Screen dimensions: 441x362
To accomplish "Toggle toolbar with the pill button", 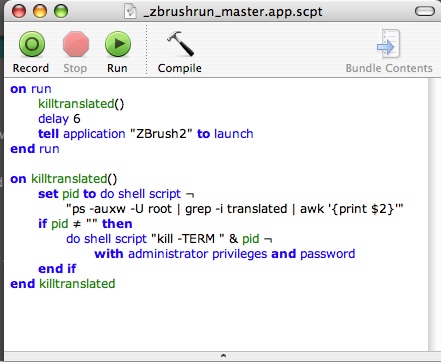I will (x=425, y=12).
